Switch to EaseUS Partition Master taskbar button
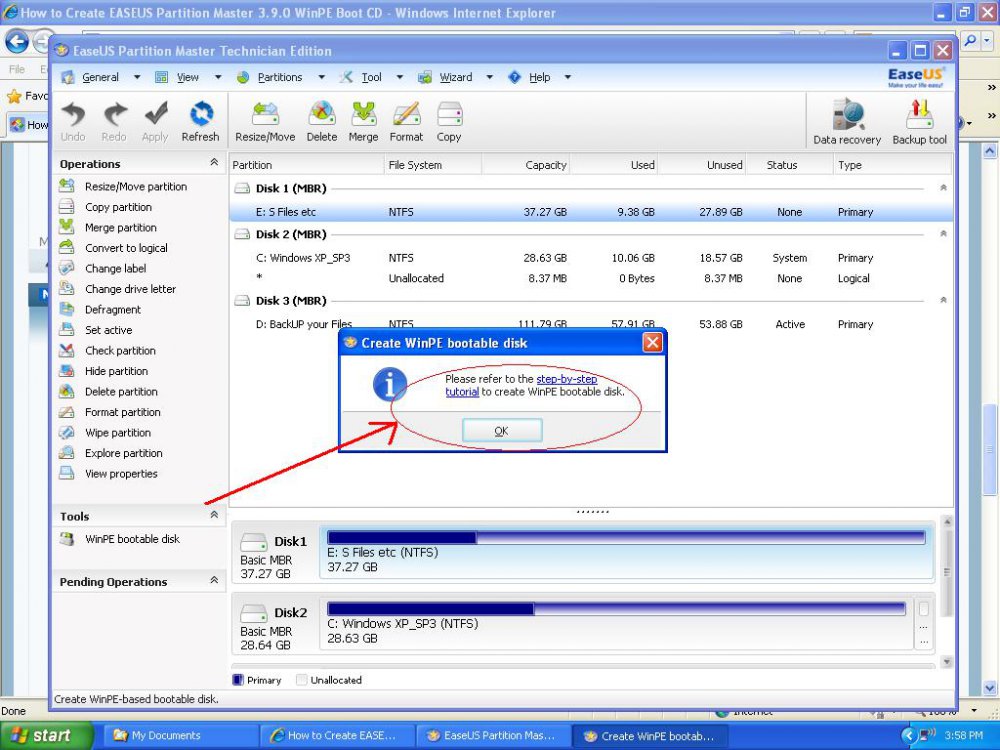This screenshot has width=1000, height=750. [x=492, y=736]
